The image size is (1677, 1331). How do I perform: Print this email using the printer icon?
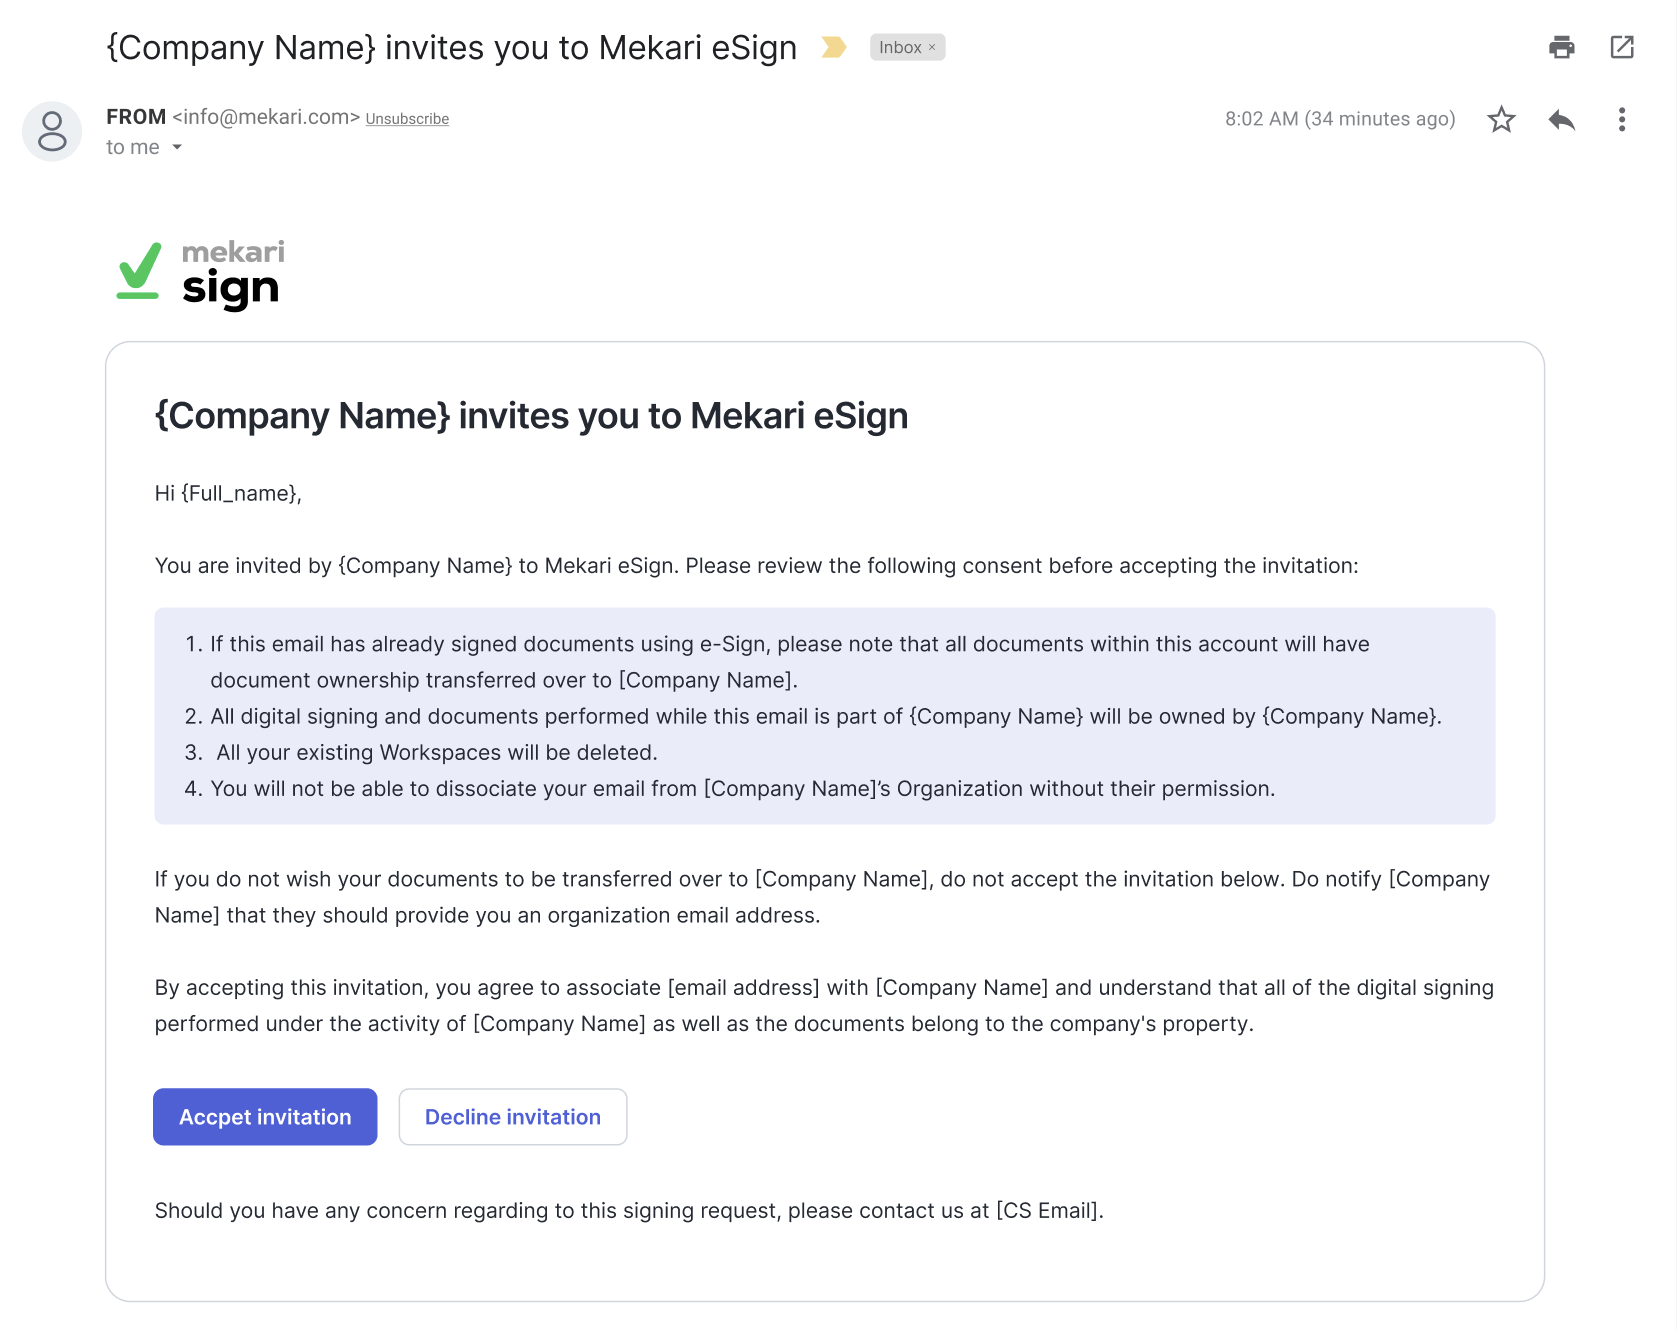coord(1561,47)
